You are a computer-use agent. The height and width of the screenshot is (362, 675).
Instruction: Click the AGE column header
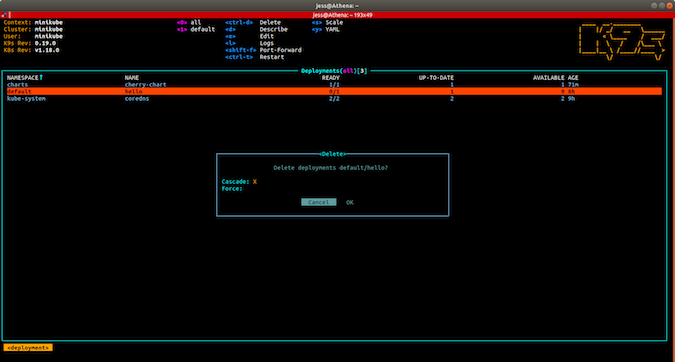(573, 78)
